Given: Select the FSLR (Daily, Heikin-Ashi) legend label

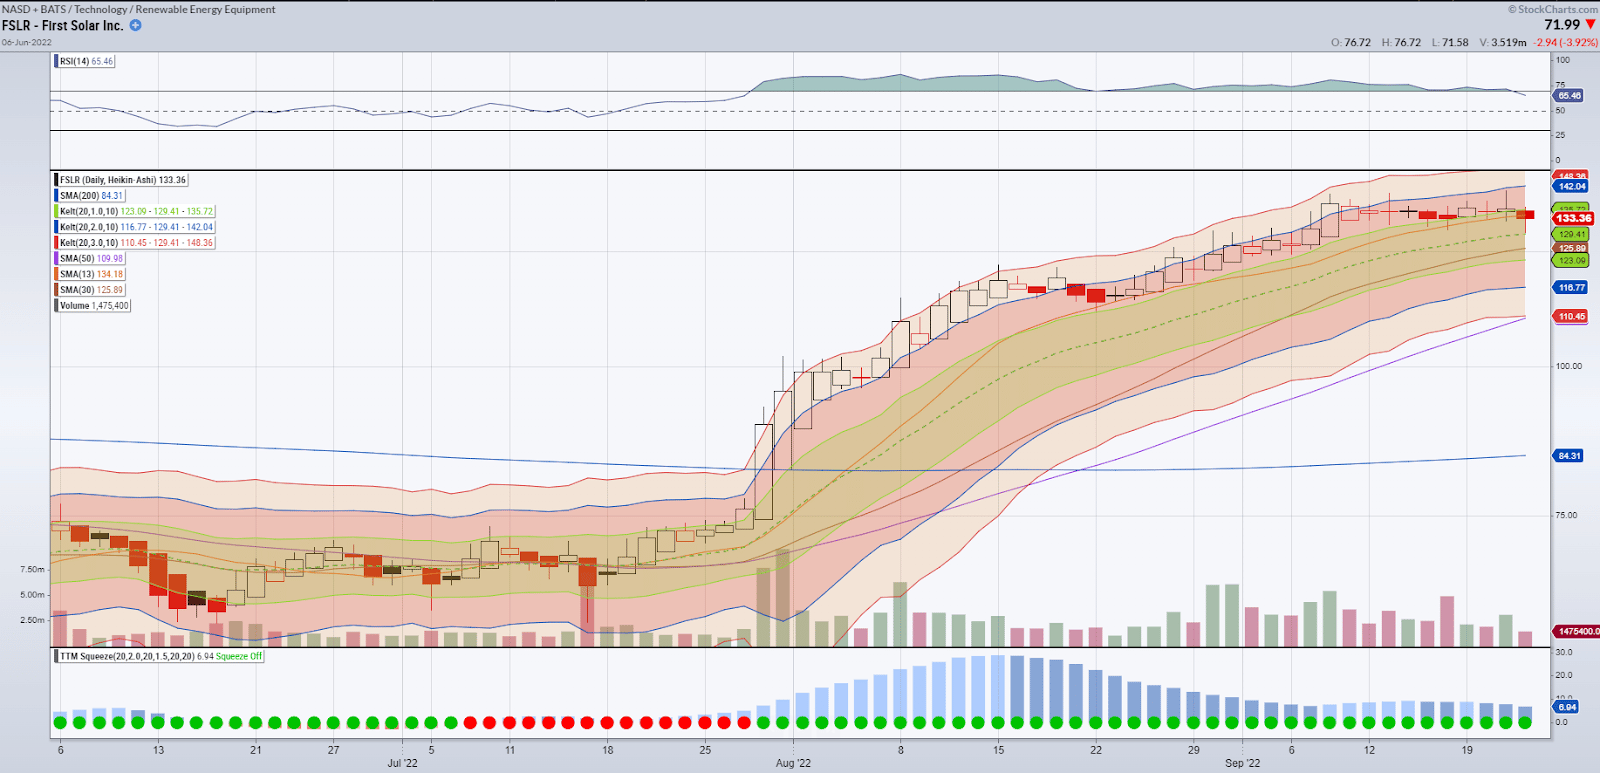Looking at the screenshot, I should (x=123, y=180).
